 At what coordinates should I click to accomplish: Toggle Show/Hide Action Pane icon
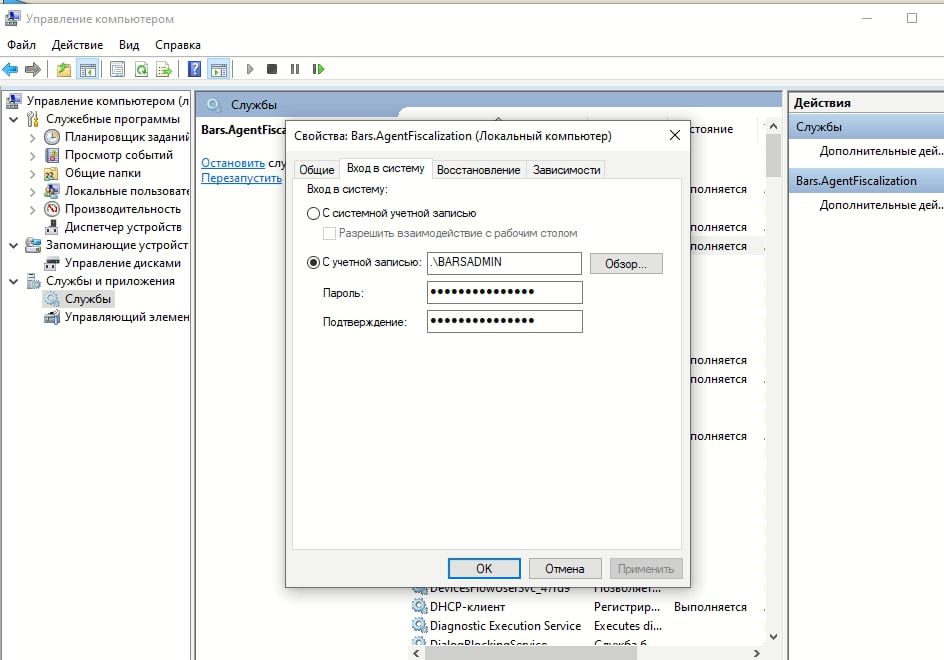point(219,69)
